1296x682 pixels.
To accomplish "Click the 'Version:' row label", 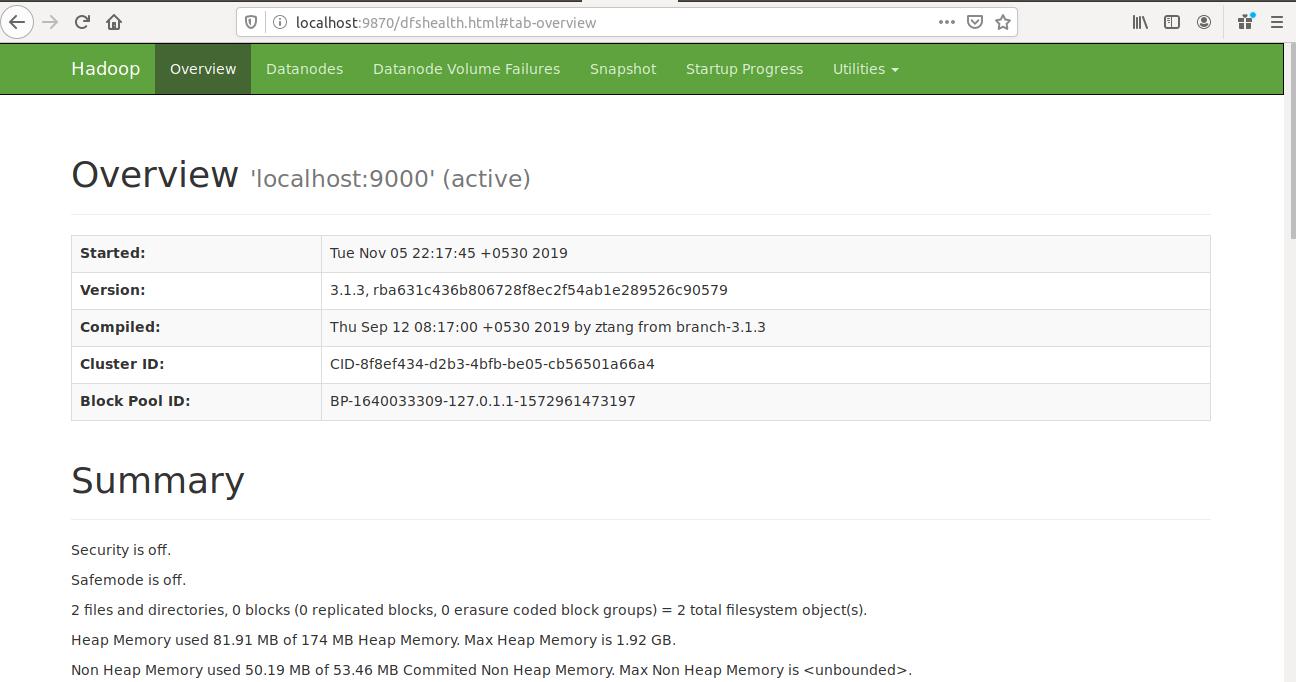I will coord(113,290).
